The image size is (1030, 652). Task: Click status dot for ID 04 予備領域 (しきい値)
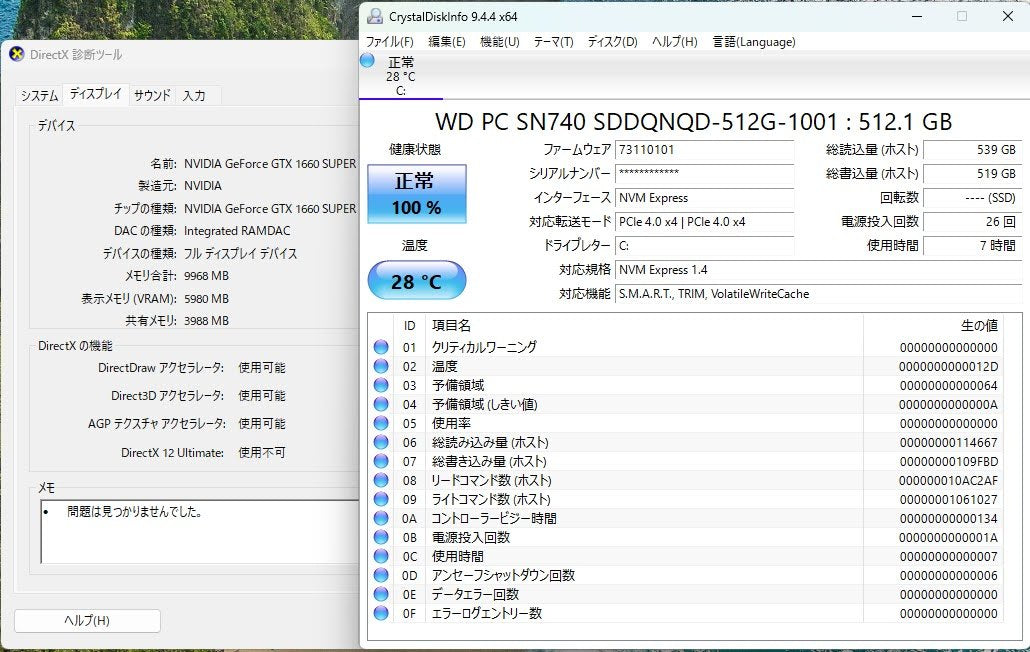381,404
